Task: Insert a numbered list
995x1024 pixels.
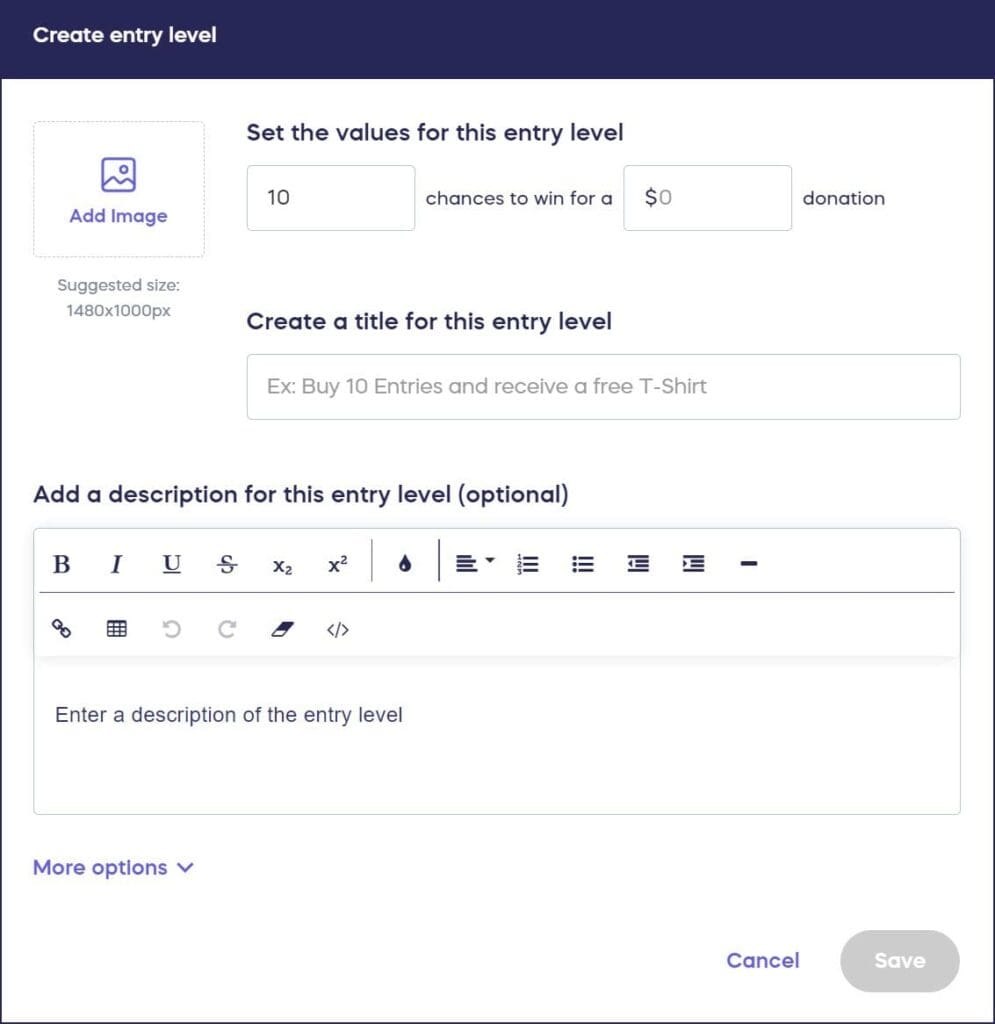Action: coord(528,564)
